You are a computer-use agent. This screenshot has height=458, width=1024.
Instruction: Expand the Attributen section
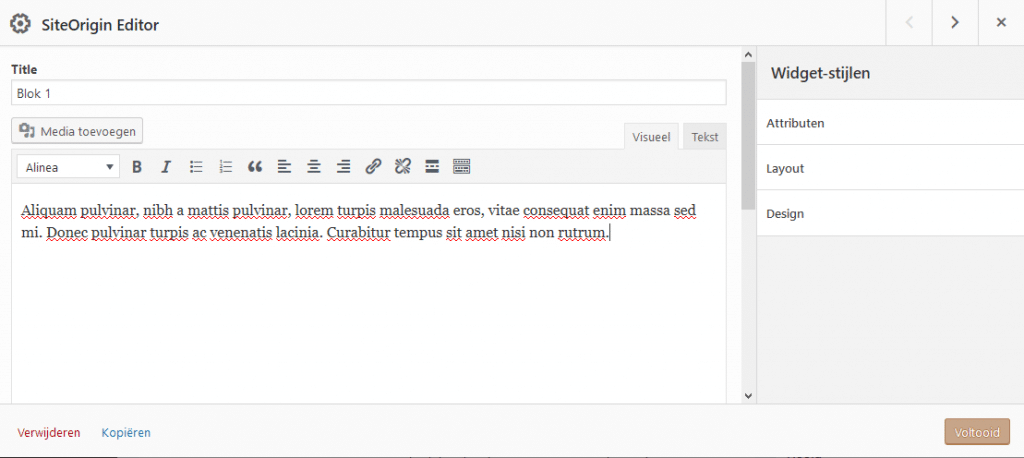890,123
